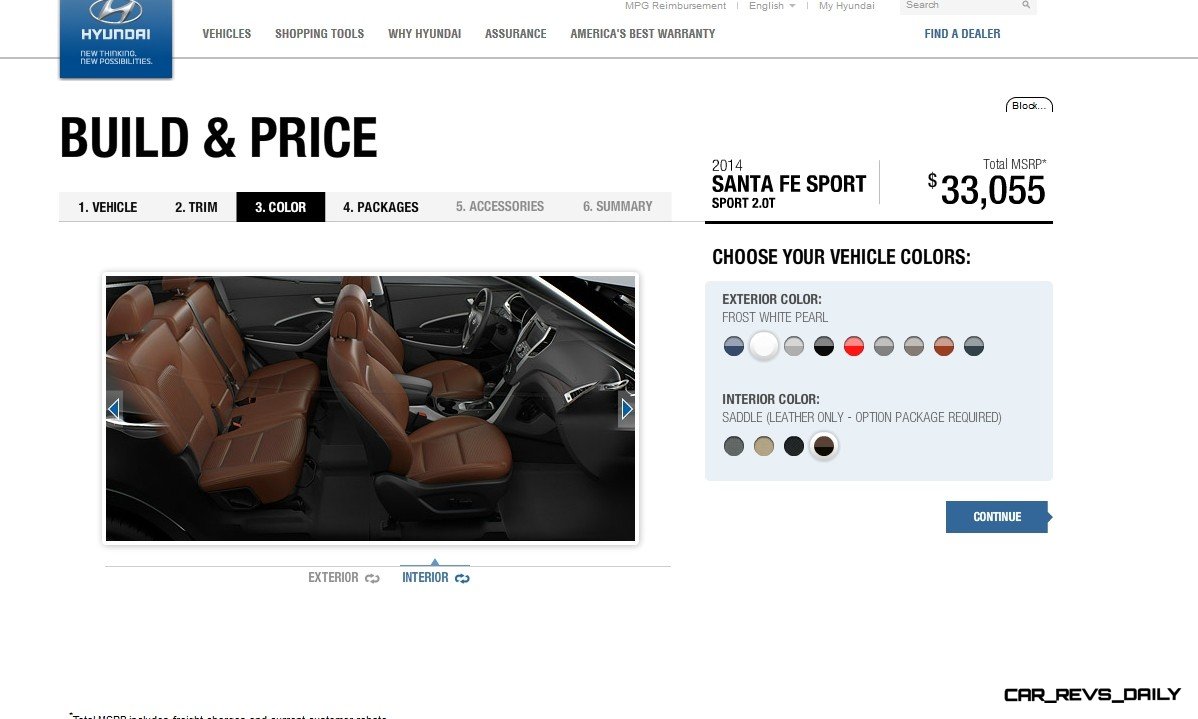Click the interior car preview image
Viewport: 1198px width, 719px height.
(371, 409)
